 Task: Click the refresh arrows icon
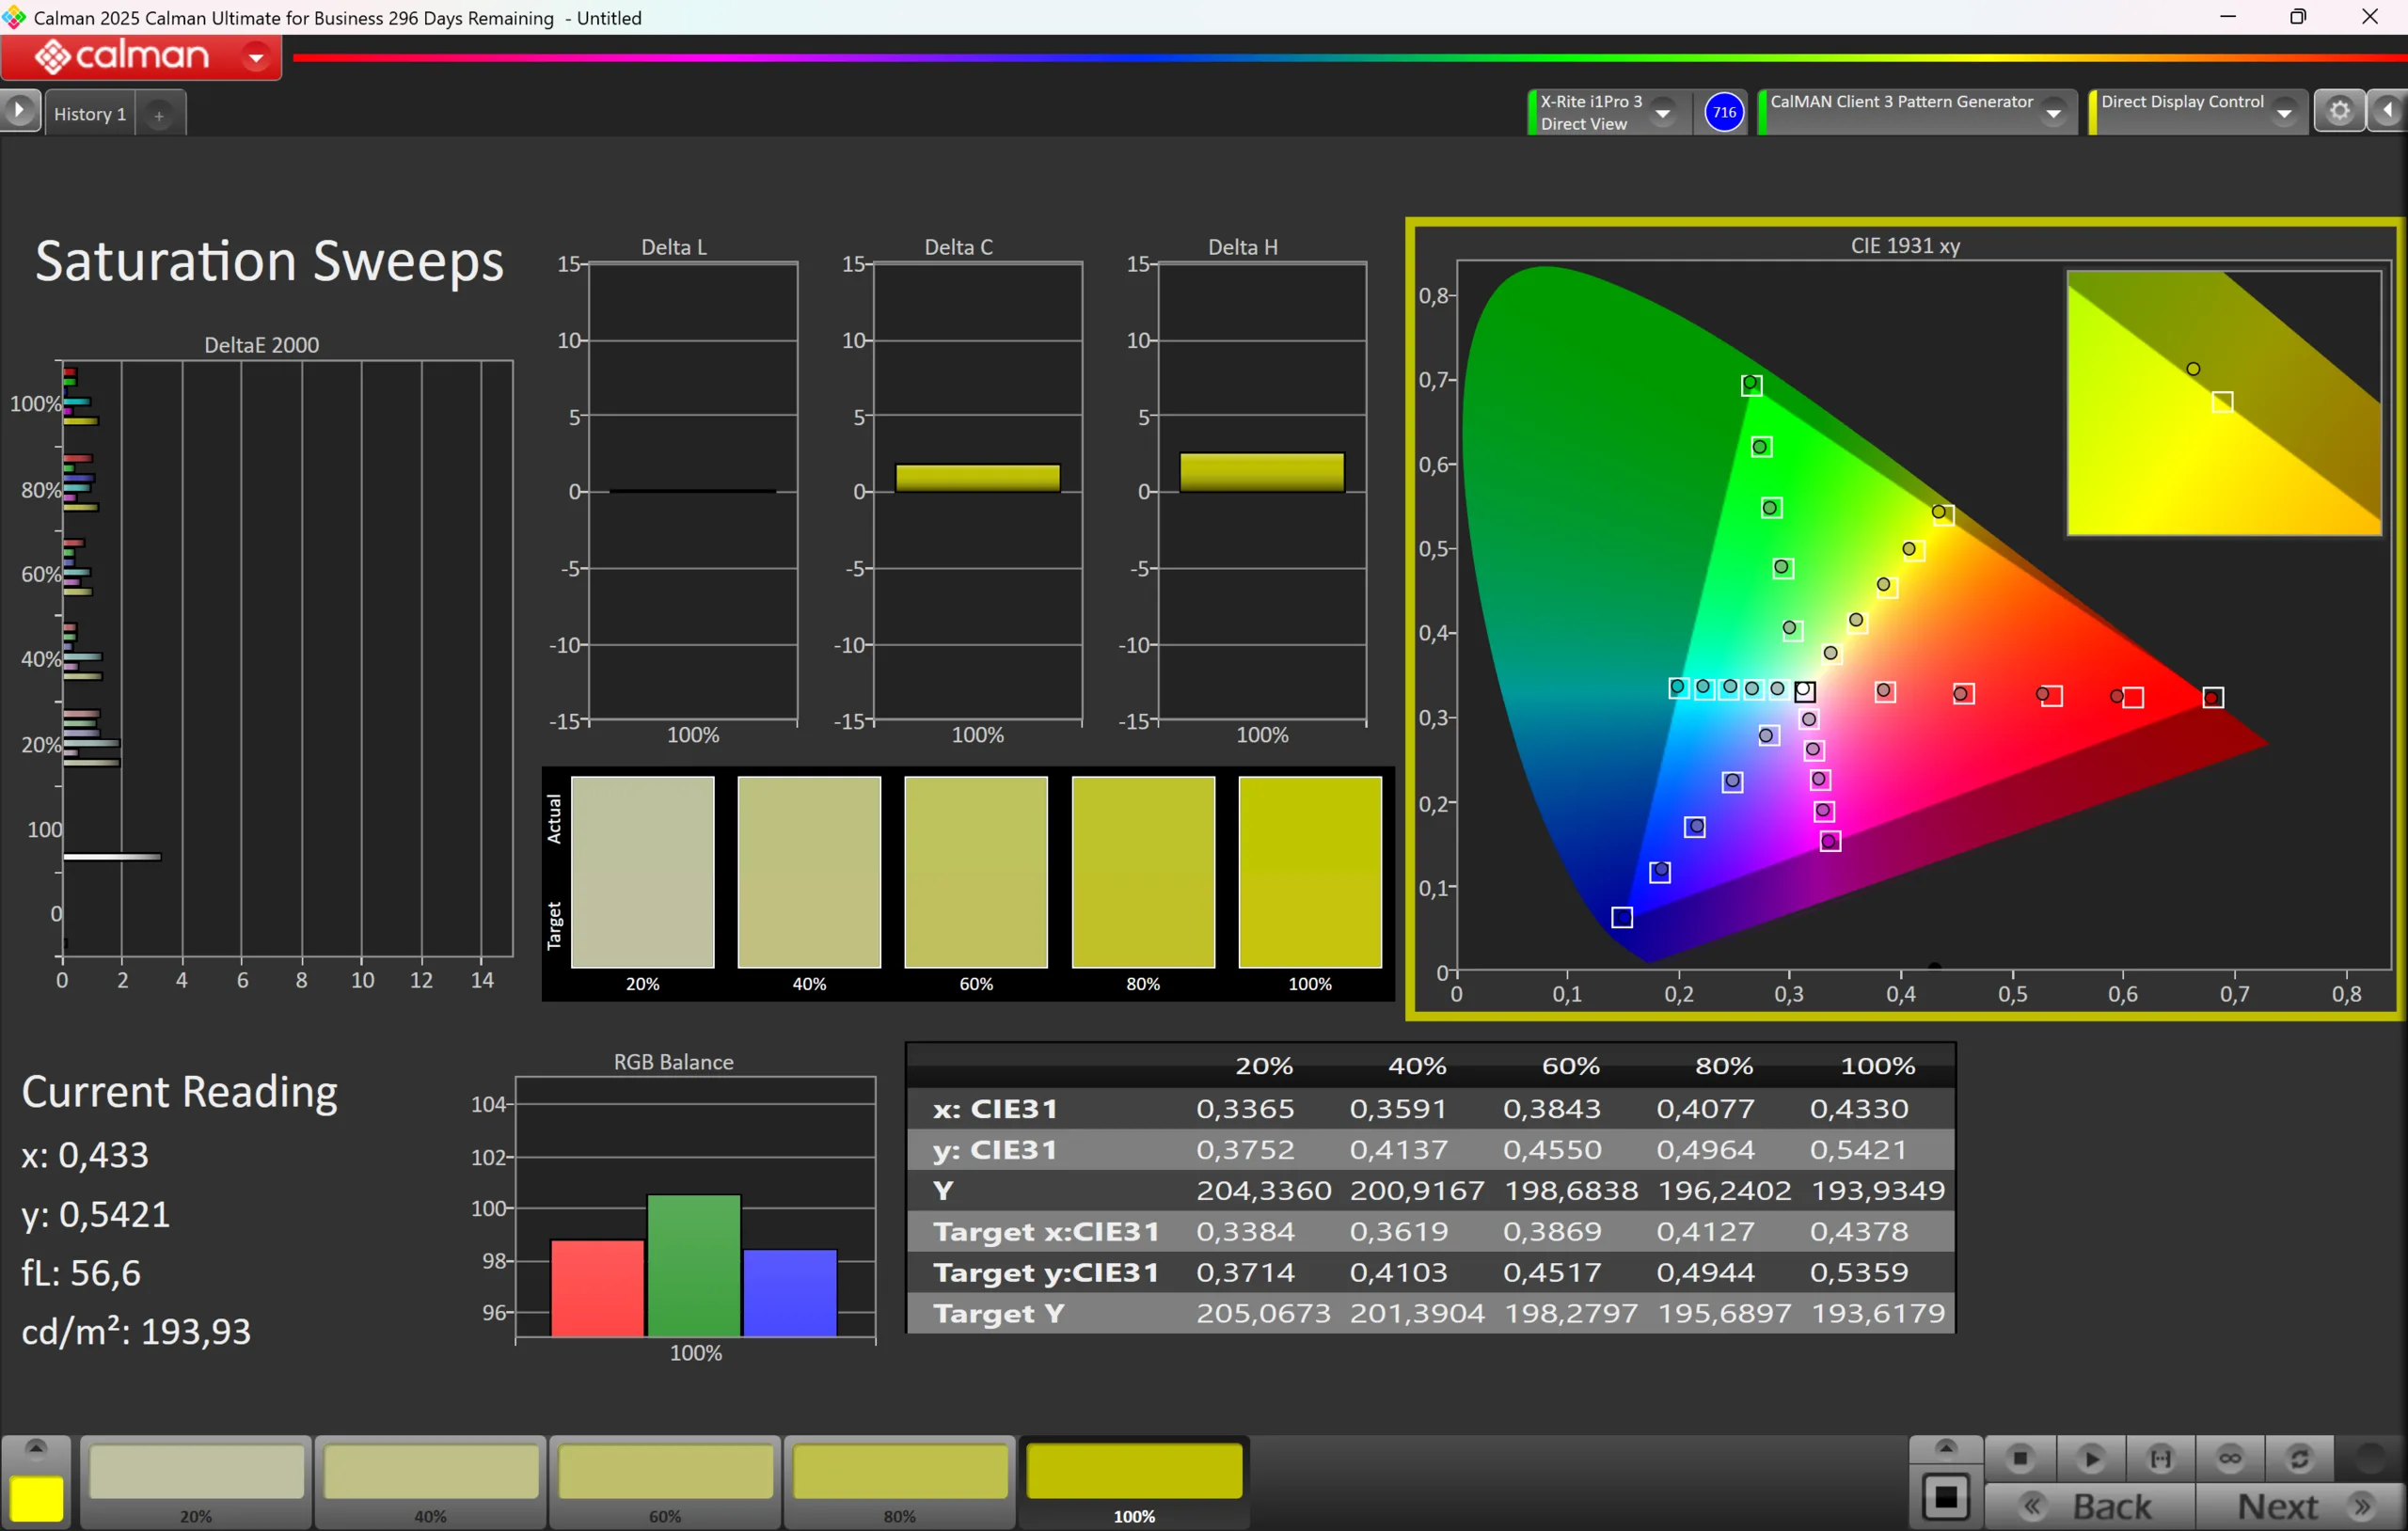2299,1458
